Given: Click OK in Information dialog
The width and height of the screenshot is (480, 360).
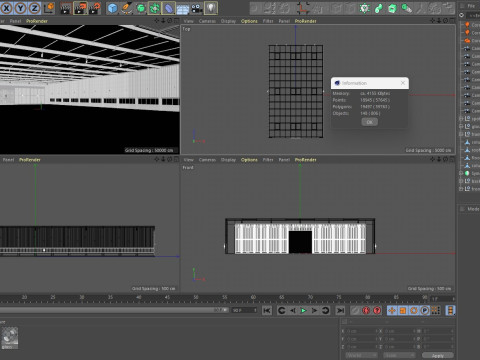Looking at the screenshot, I should coord(370,122).
